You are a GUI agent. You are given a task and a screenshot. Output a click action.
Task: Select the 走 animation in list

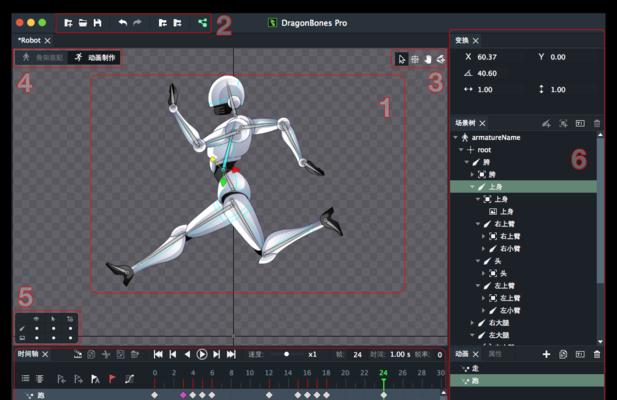(527, 369)
